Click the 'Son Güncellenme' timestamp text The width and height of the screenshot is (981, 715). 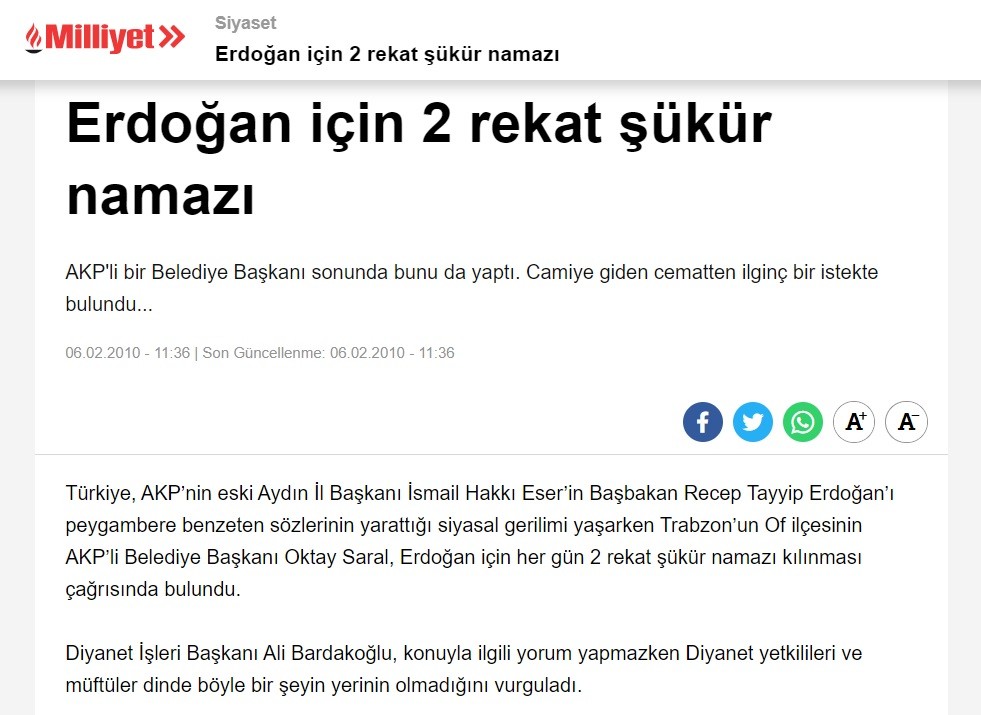pyautogui.click(x=328, y=353)
